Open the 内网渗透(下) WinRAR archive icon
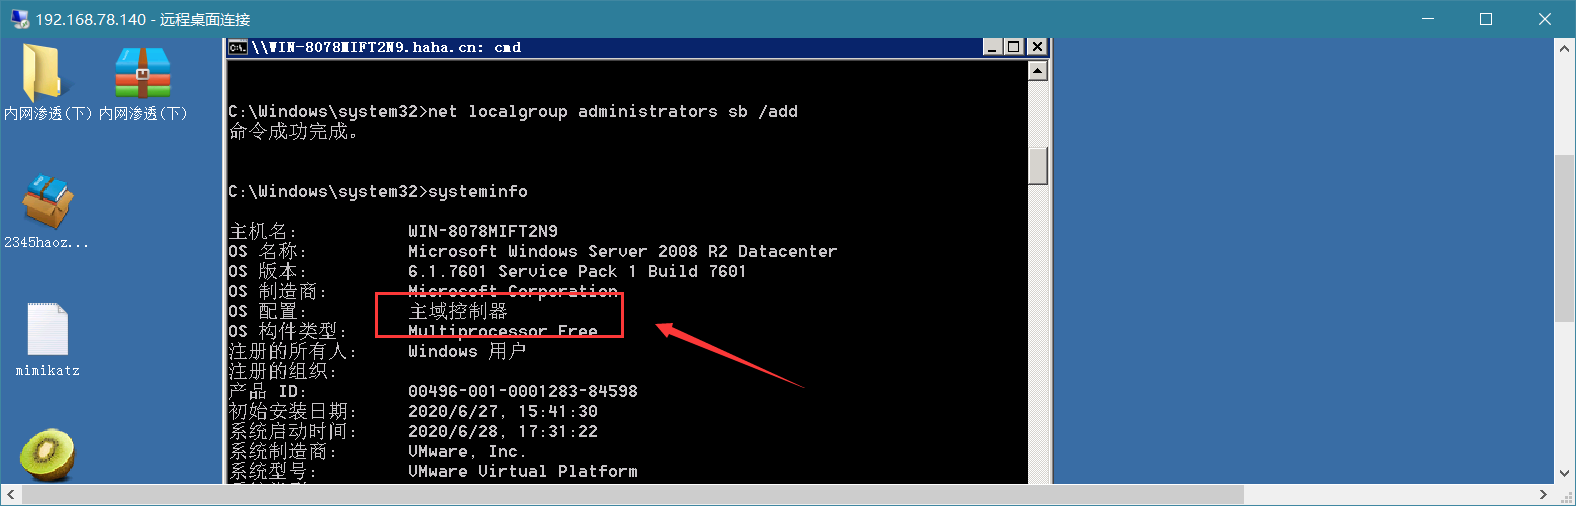The image size is (1576, 506). click(x=142, y=73)
